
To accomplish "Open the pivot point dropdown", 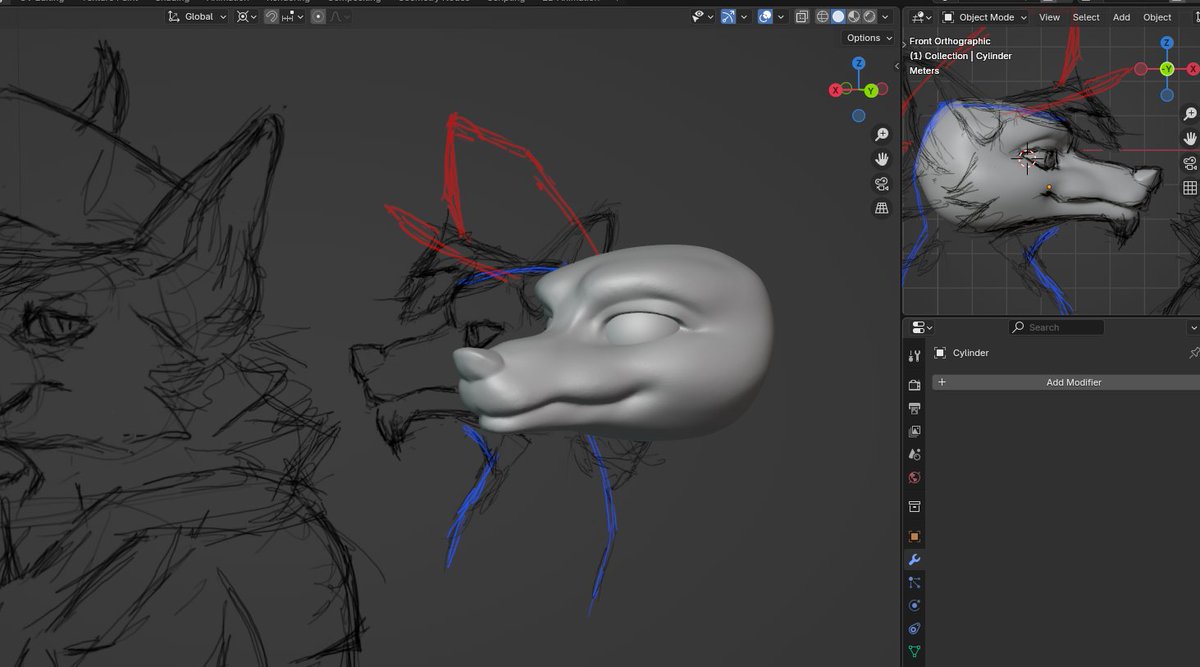I will pyautogui.click(x=246, y=17).
